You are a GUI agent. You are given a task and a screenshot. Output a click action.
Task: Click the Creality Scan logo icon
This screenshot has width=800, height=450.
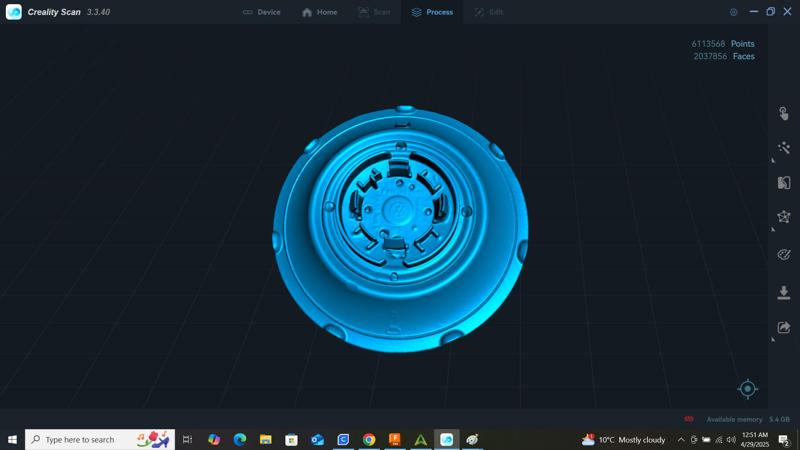(14, 12)
